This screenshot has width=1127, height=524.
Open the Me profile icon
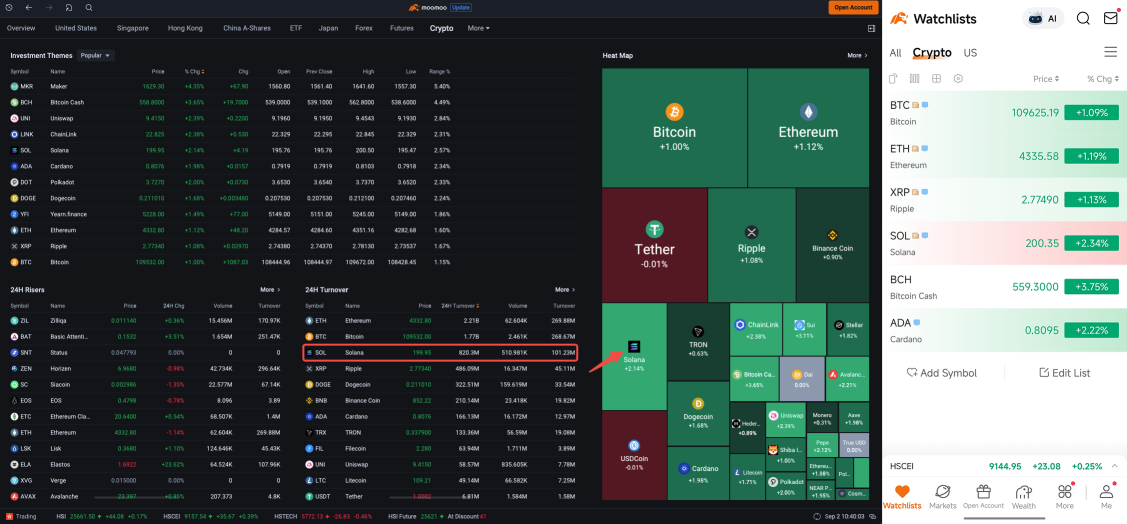pyautogui.click(x=1106, y=496)
